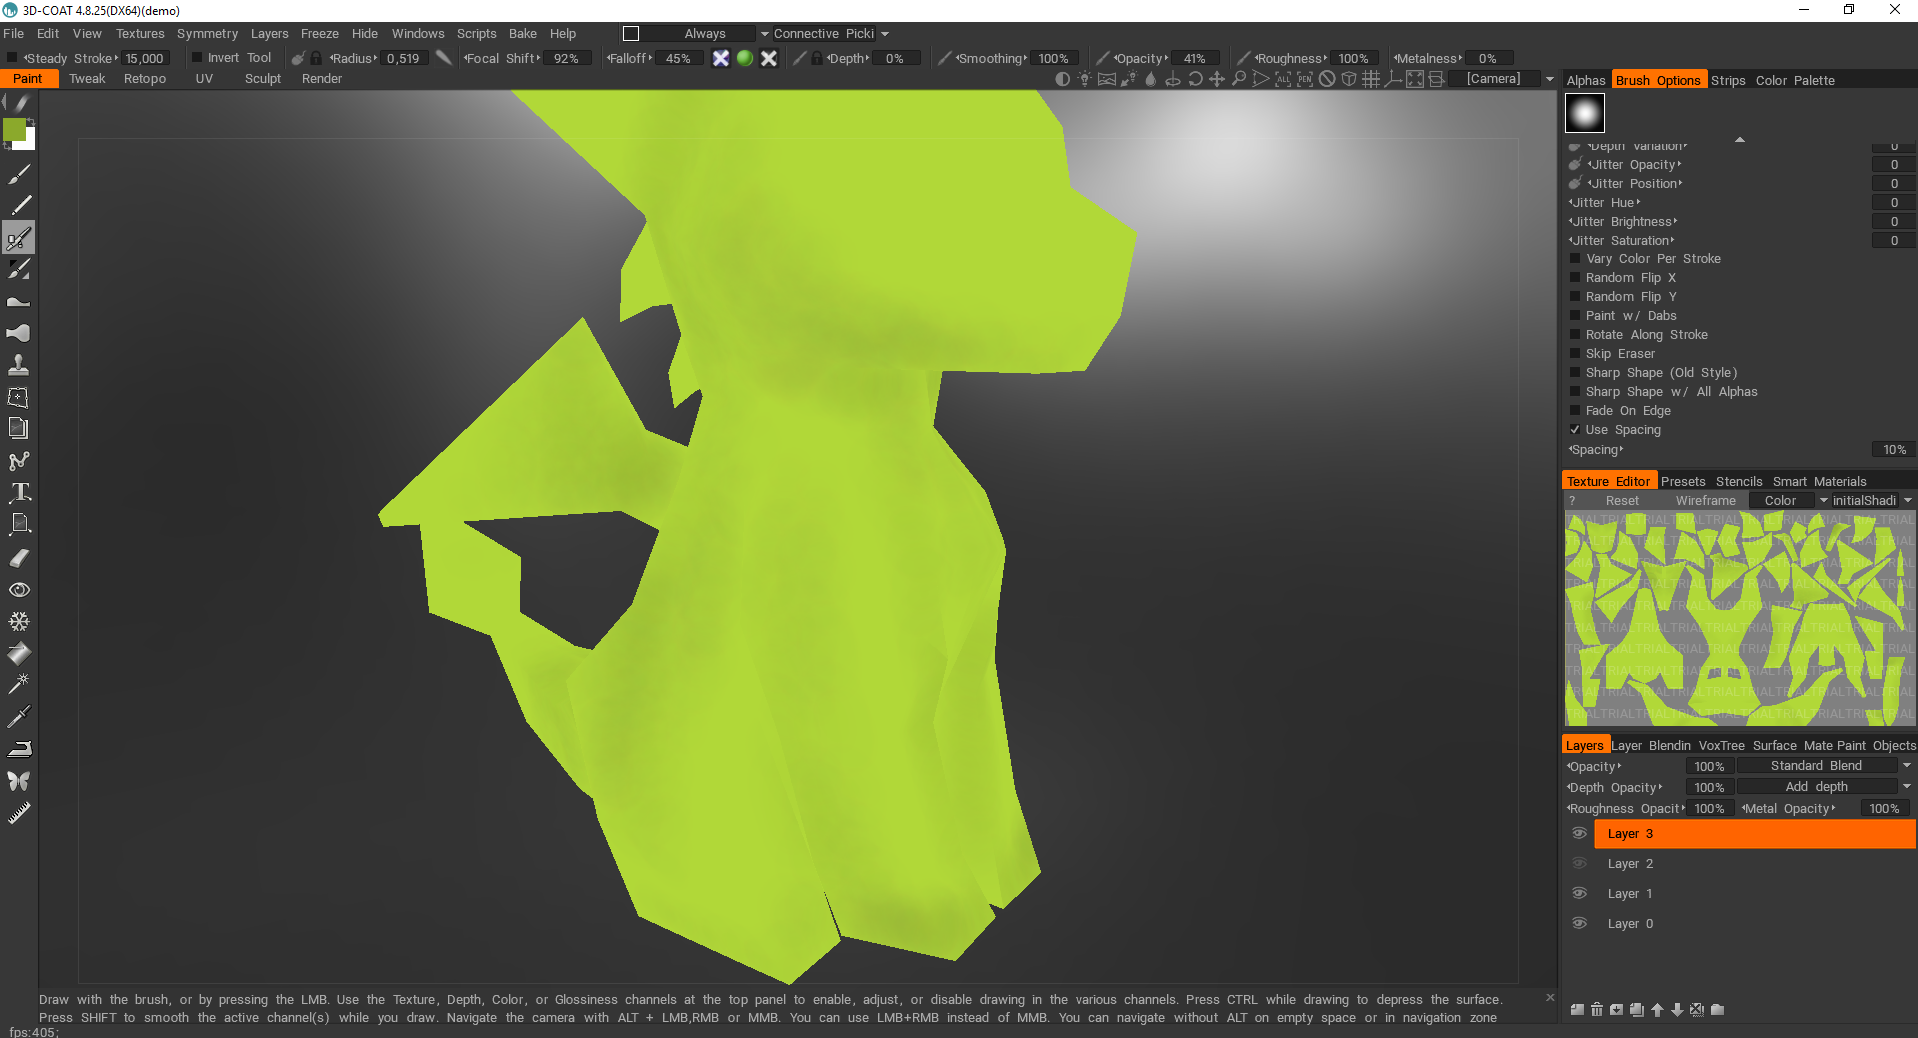Select the Text tool in left toolbar
The width and height of the screenshot is (1918, 1038).
point(19,492)
